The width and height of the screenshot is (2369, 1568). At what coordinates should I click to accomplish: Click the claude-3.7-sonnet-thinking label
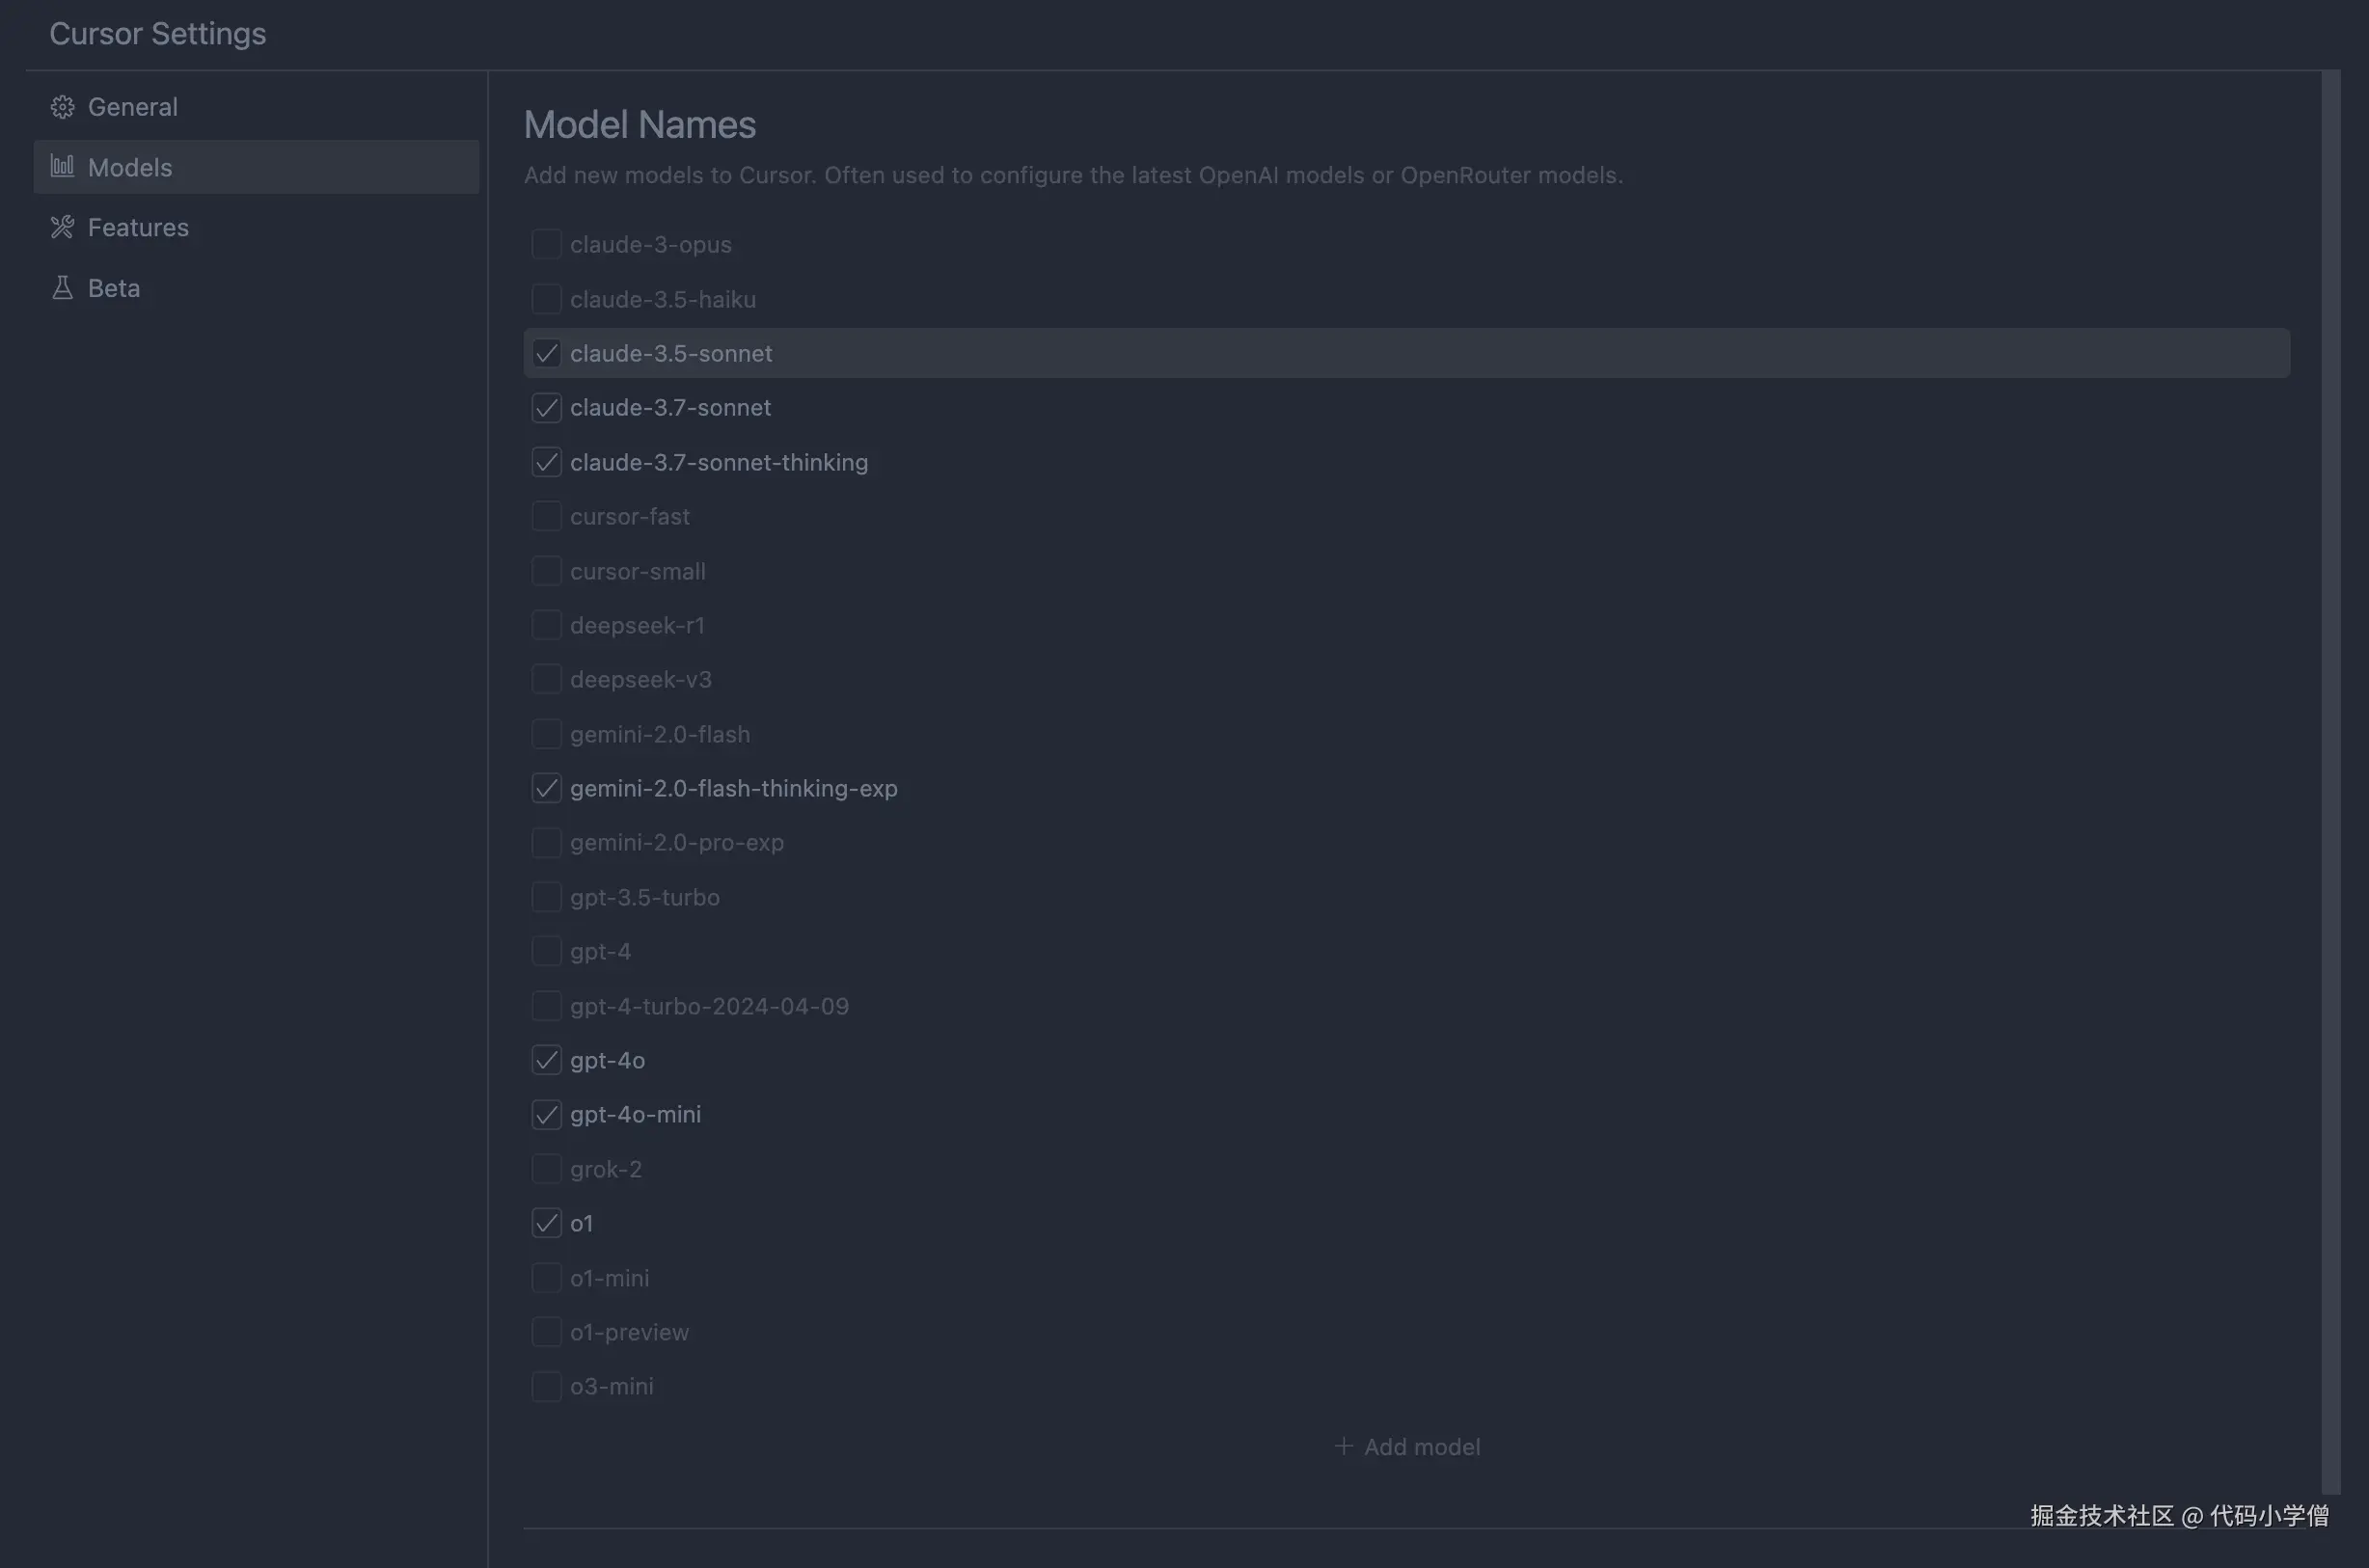point(718,463)
